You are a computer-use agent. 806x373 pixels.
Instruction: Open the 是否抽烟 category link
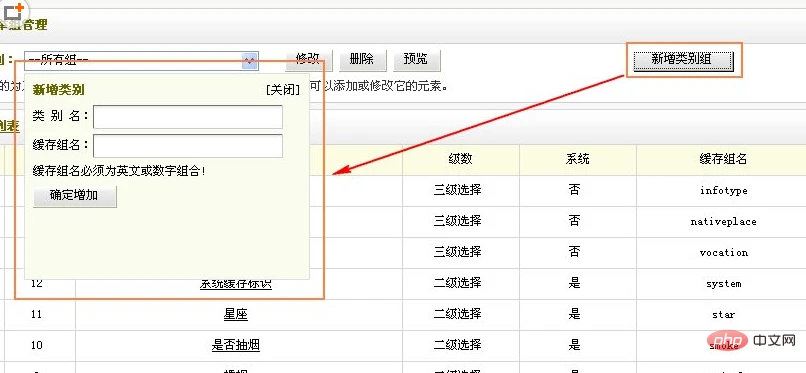pos(235,345)
